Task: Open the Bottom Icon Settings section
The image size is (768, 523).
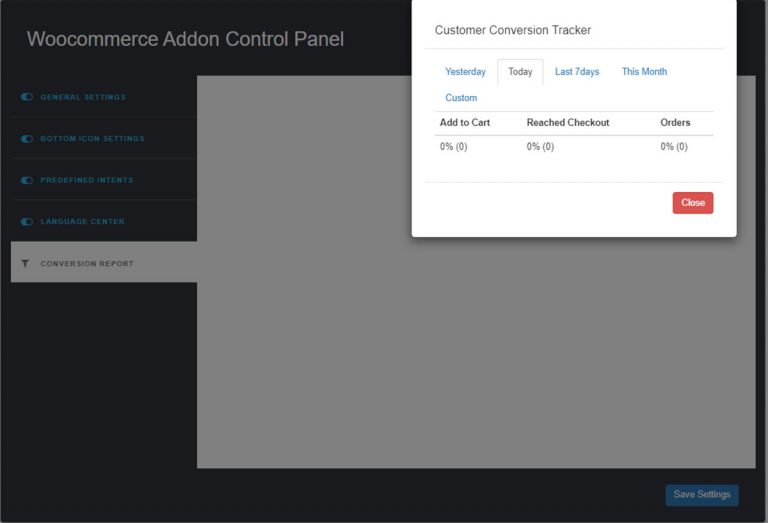Action: pyautogui.click(x=104, y=139)
